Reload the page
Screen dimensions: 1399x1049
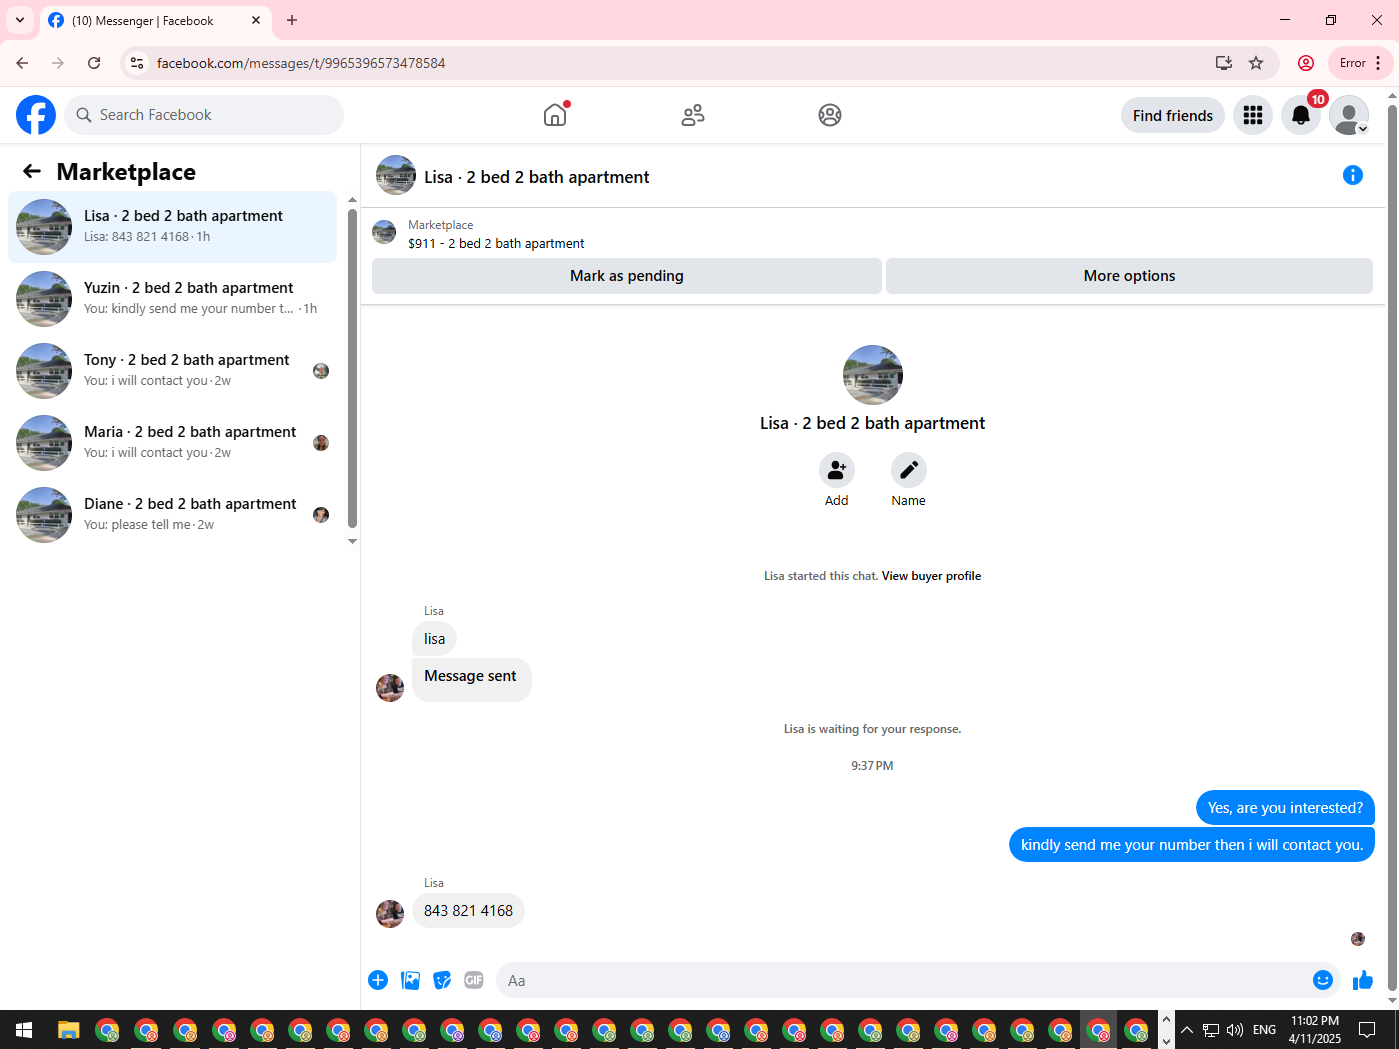[94, 63]
